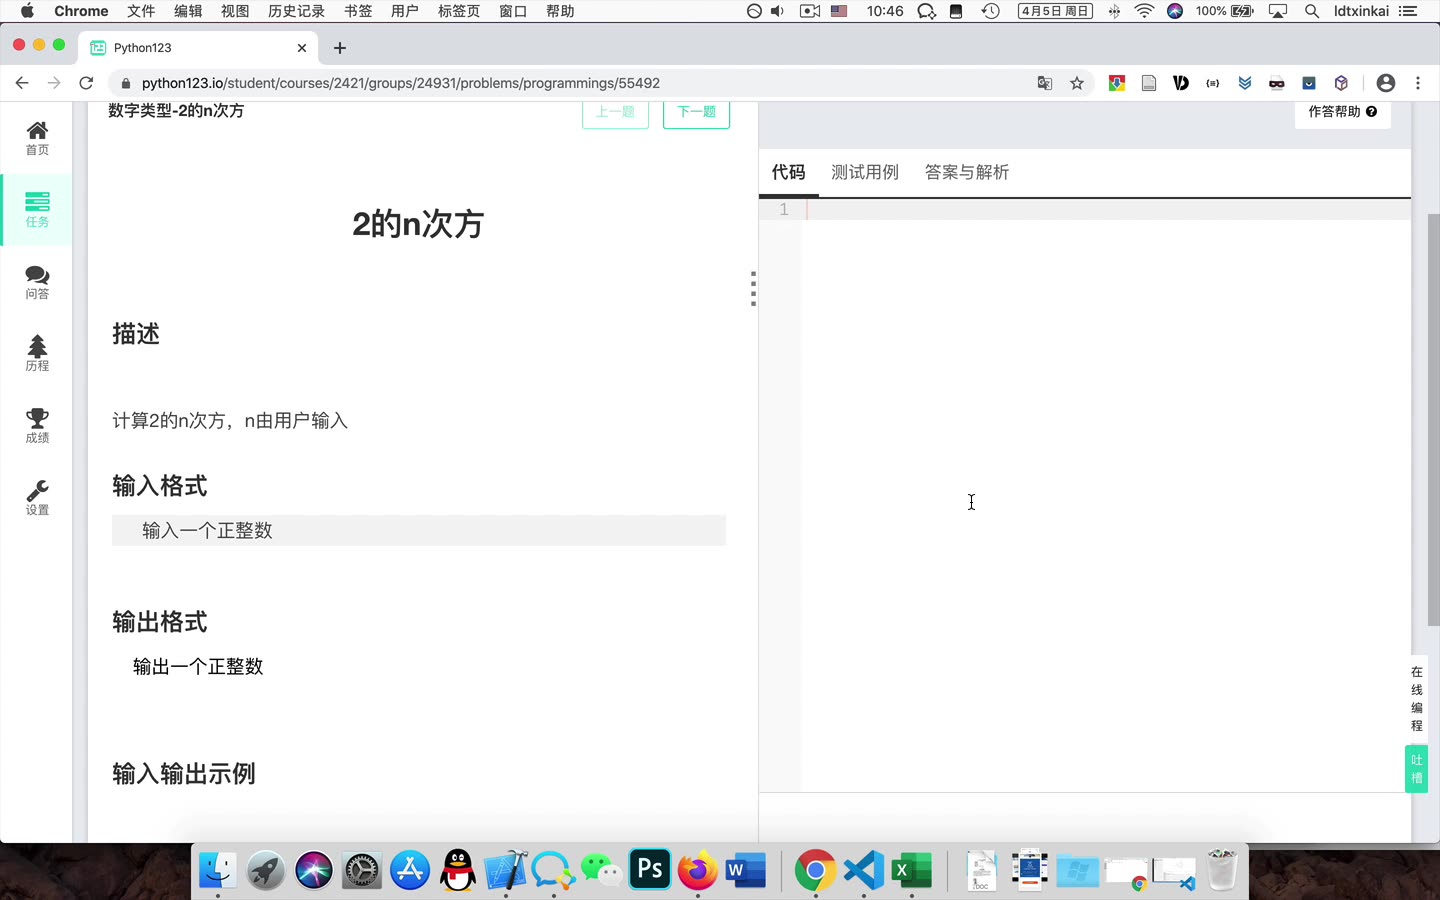Open the 成绩 (Grades) sidebar icon
This screenshot has width=1440, height=900.
(x=37, y=424)
